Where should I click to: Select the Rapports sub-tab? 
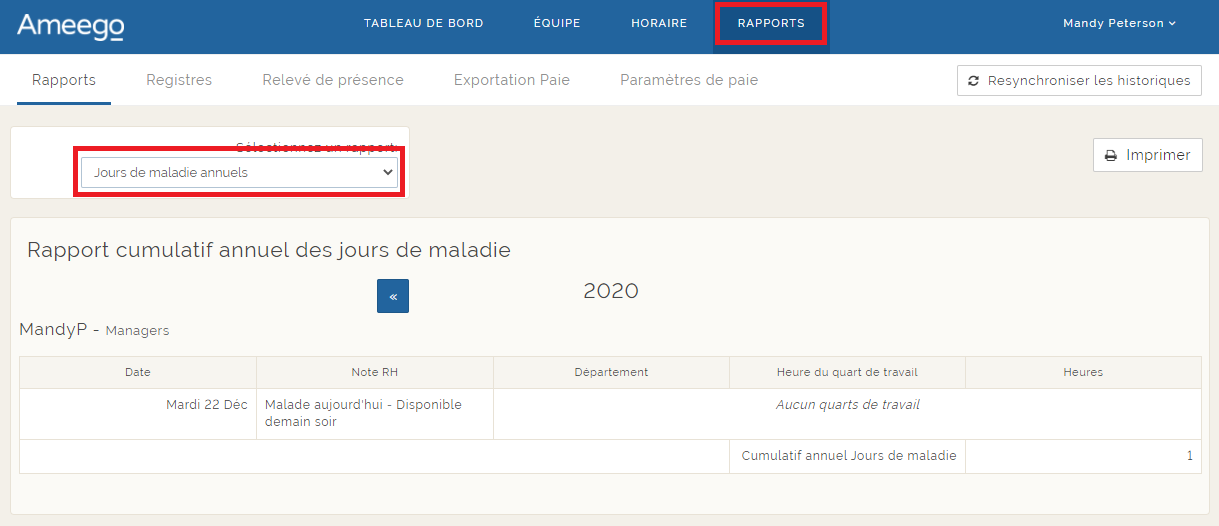[x=64, y=80]
